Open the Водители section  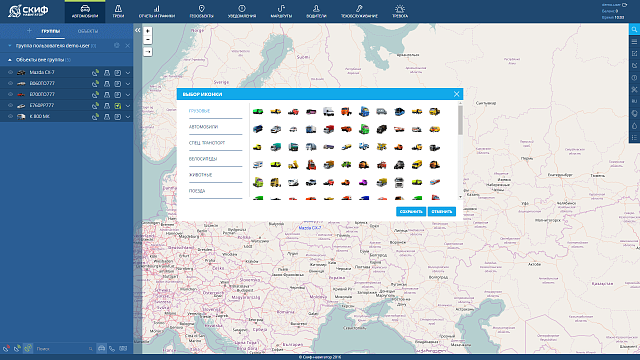click(x=316, y=11)
